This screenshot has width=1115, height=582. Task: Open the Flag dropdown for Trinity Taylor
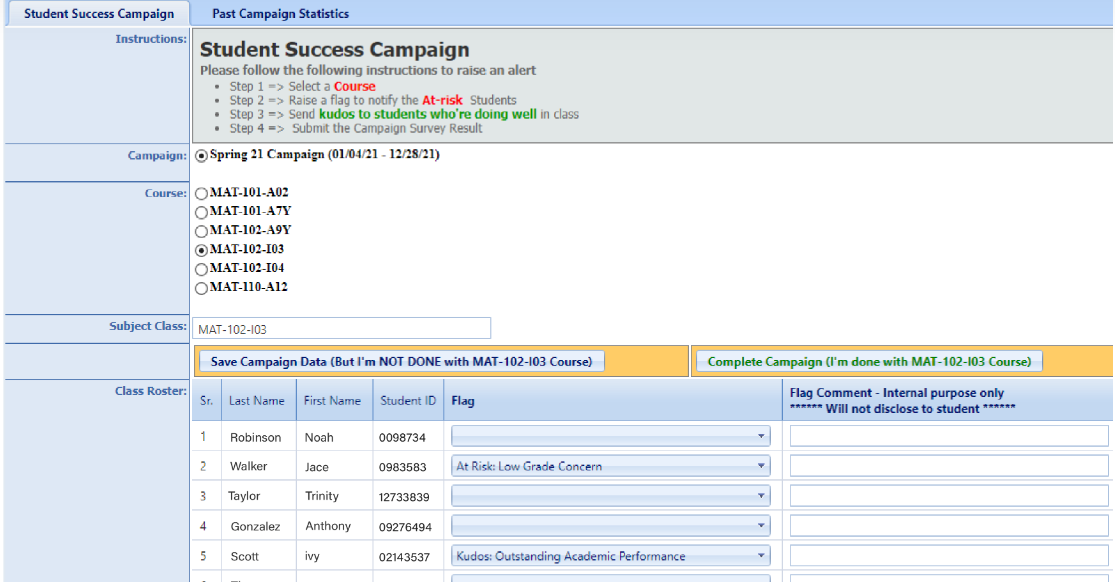pos(610,496)
